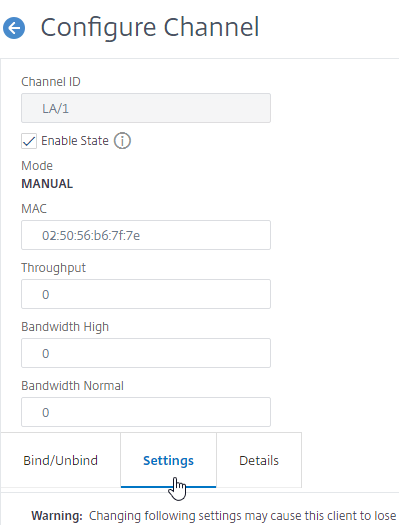The height and width of the screenshot is (525, 399).
Task: Click the Bandwidth High label
Action: click(65, 327)
